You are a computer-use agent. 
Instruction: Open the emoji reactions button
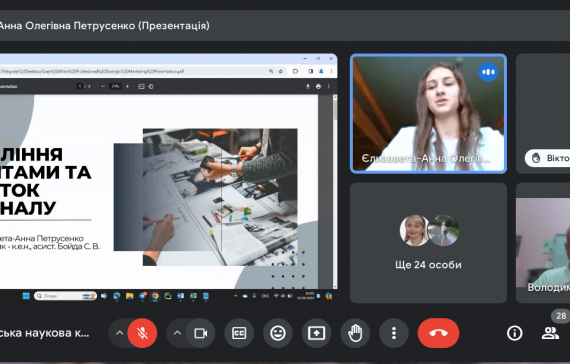pyautogui.click(x=278, y=333)
